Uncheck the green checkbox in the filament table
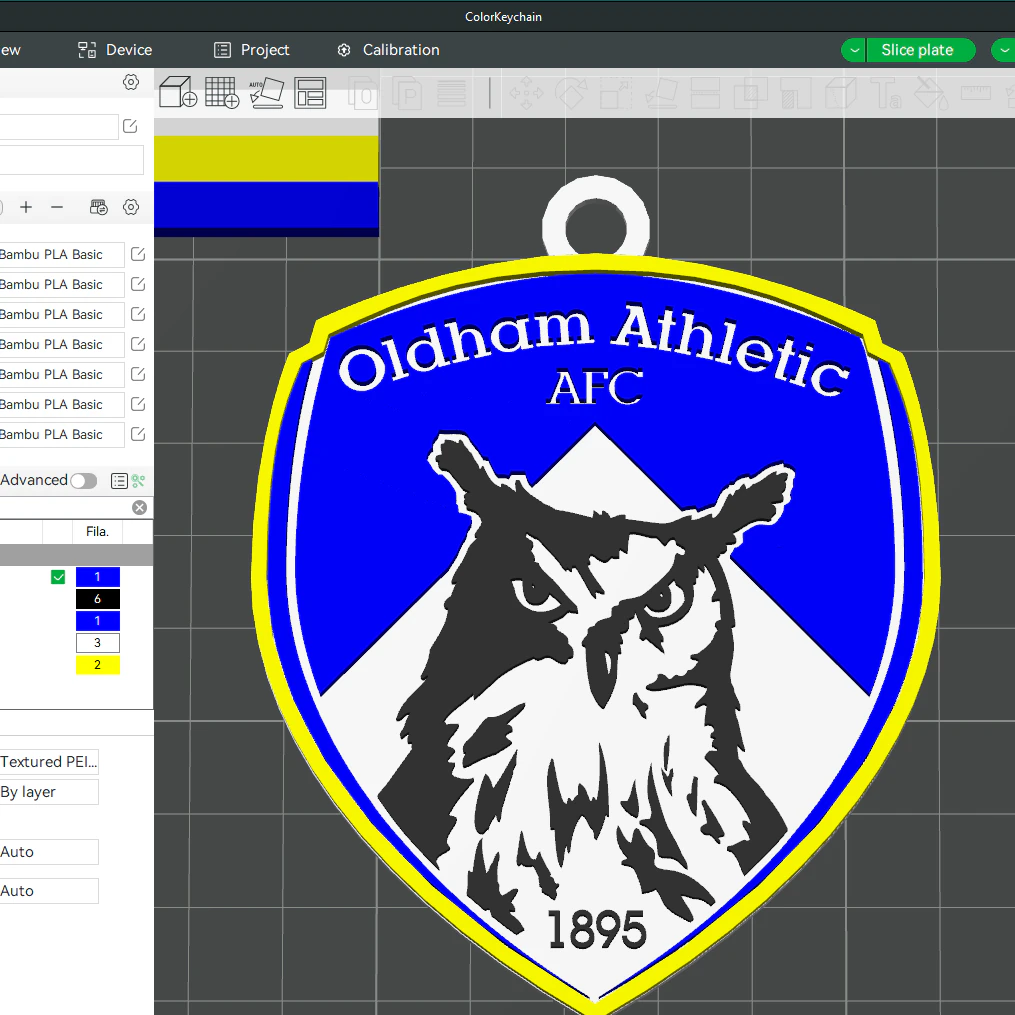 click(57, 577)
